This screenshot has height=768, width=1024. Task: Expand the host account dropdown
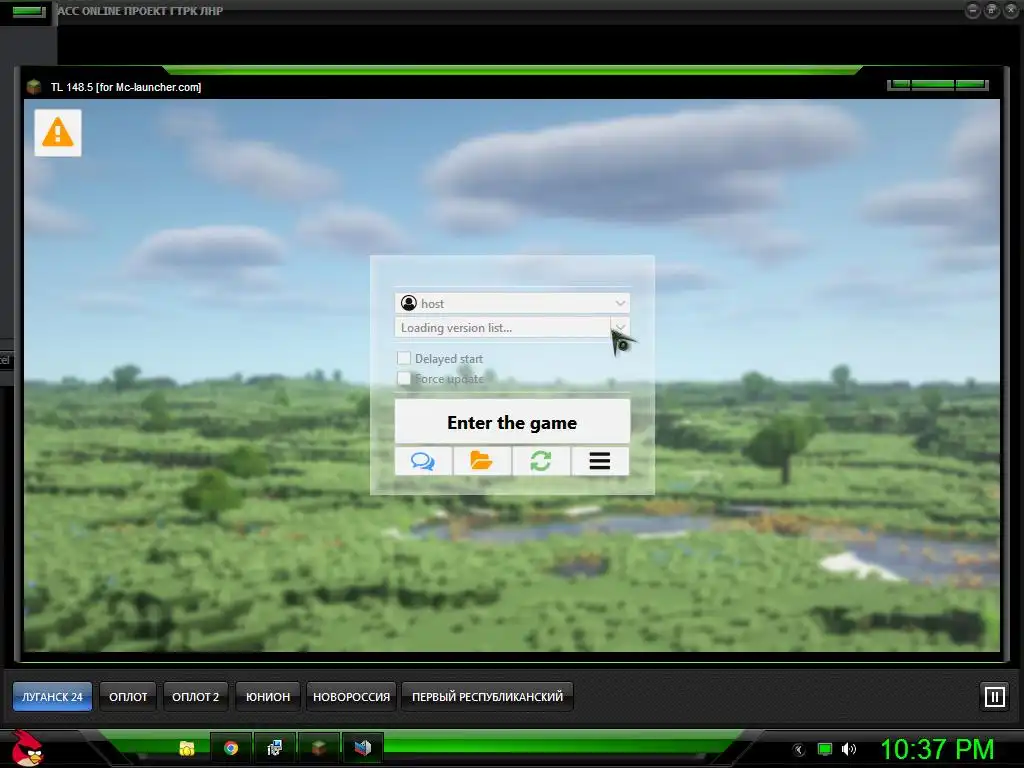coord(620,304)
